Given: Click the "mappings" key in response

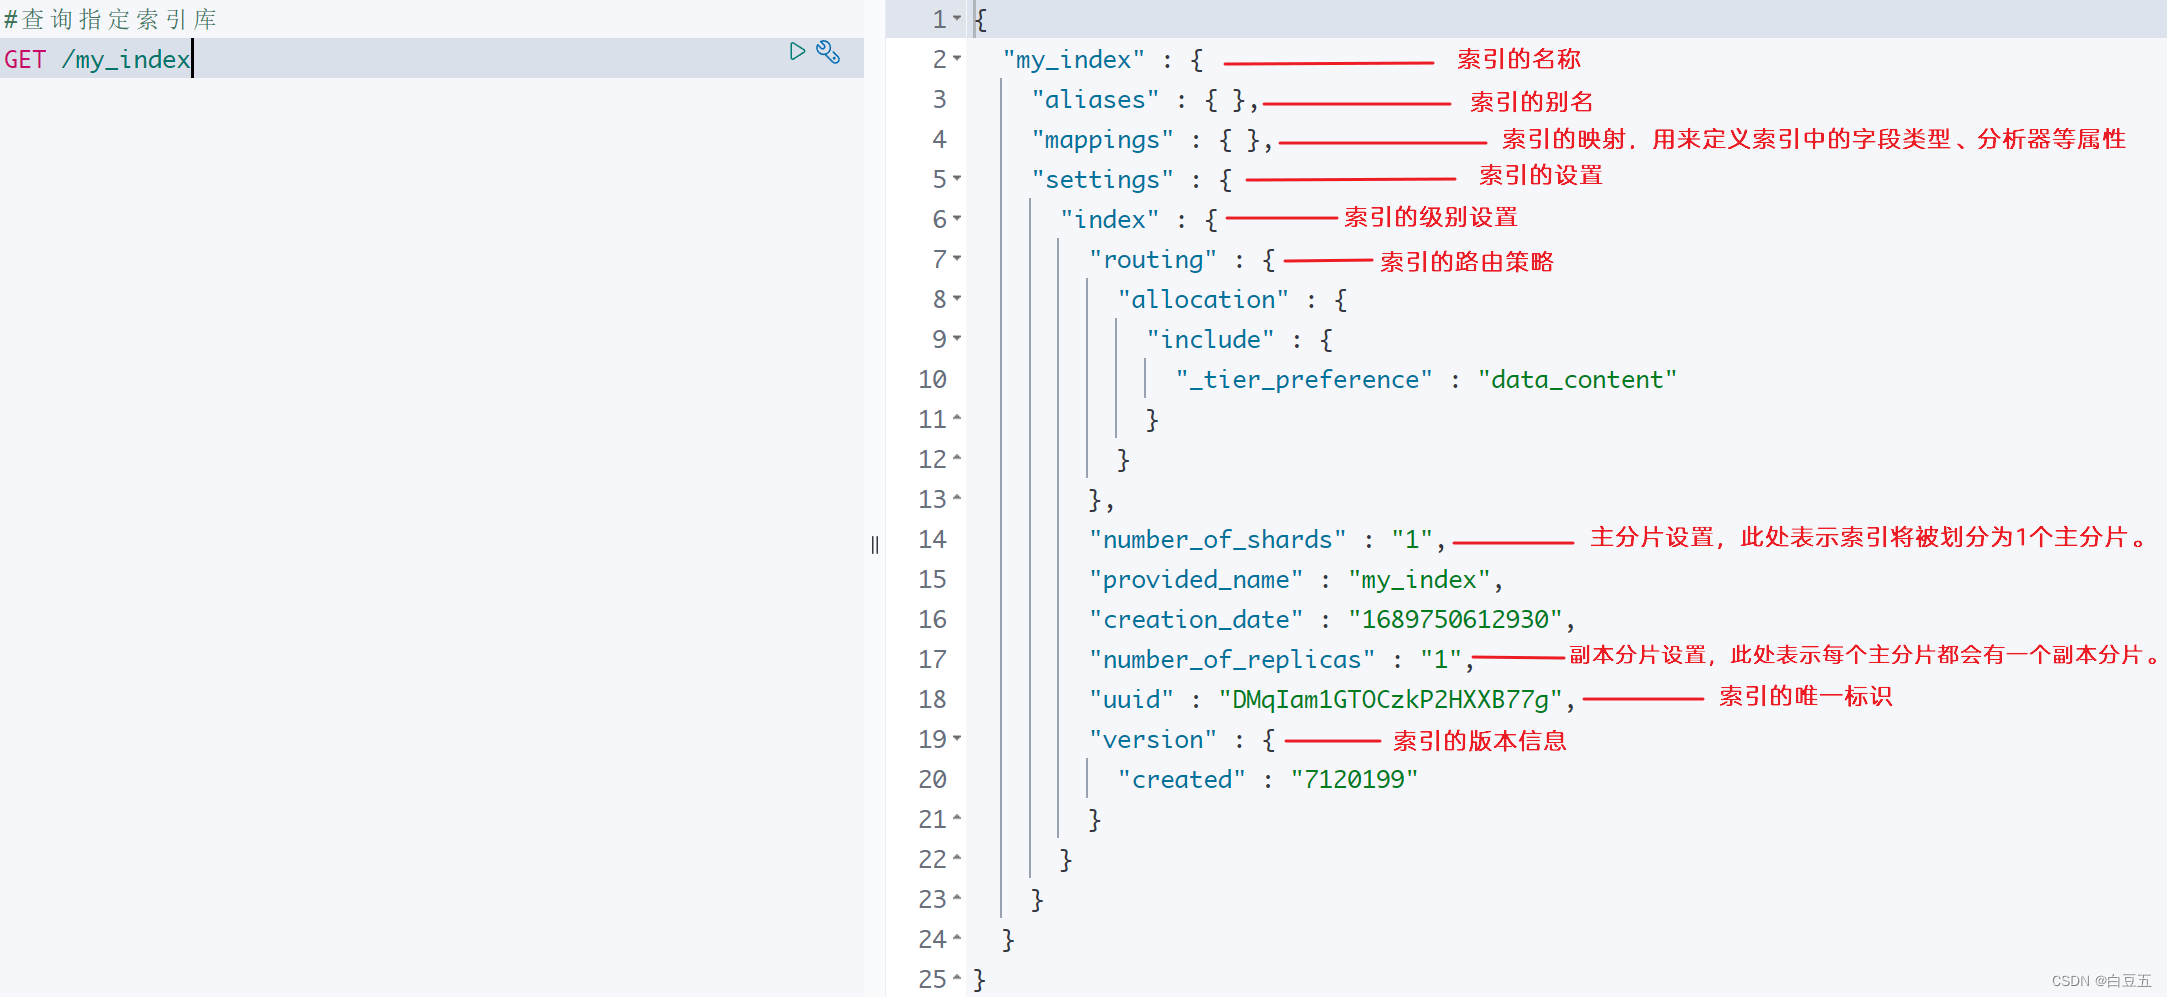Looking at the screenshot, I should pos(1103,139).
